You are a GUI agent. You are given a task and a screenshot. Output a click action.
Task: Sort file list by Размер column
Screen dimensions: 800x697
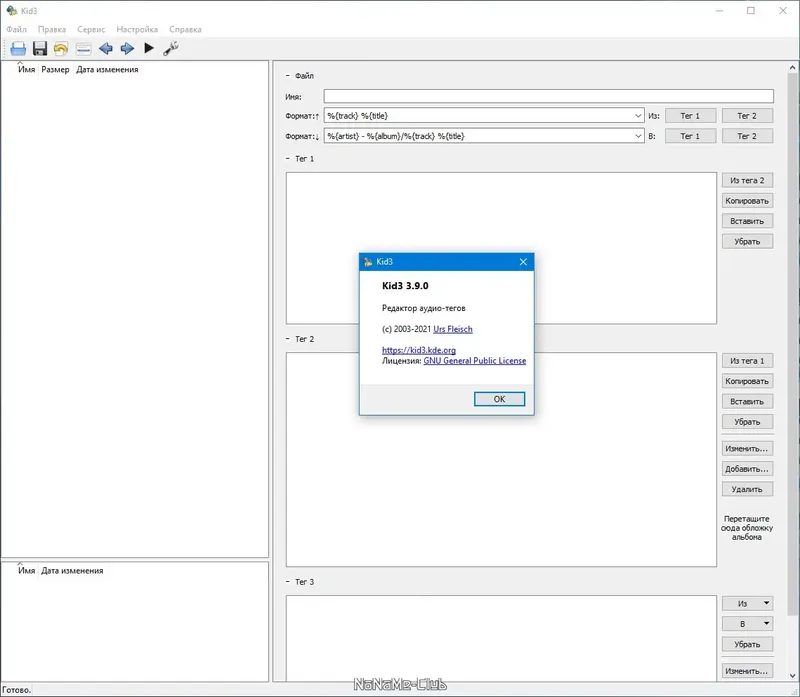click(55, 69)
